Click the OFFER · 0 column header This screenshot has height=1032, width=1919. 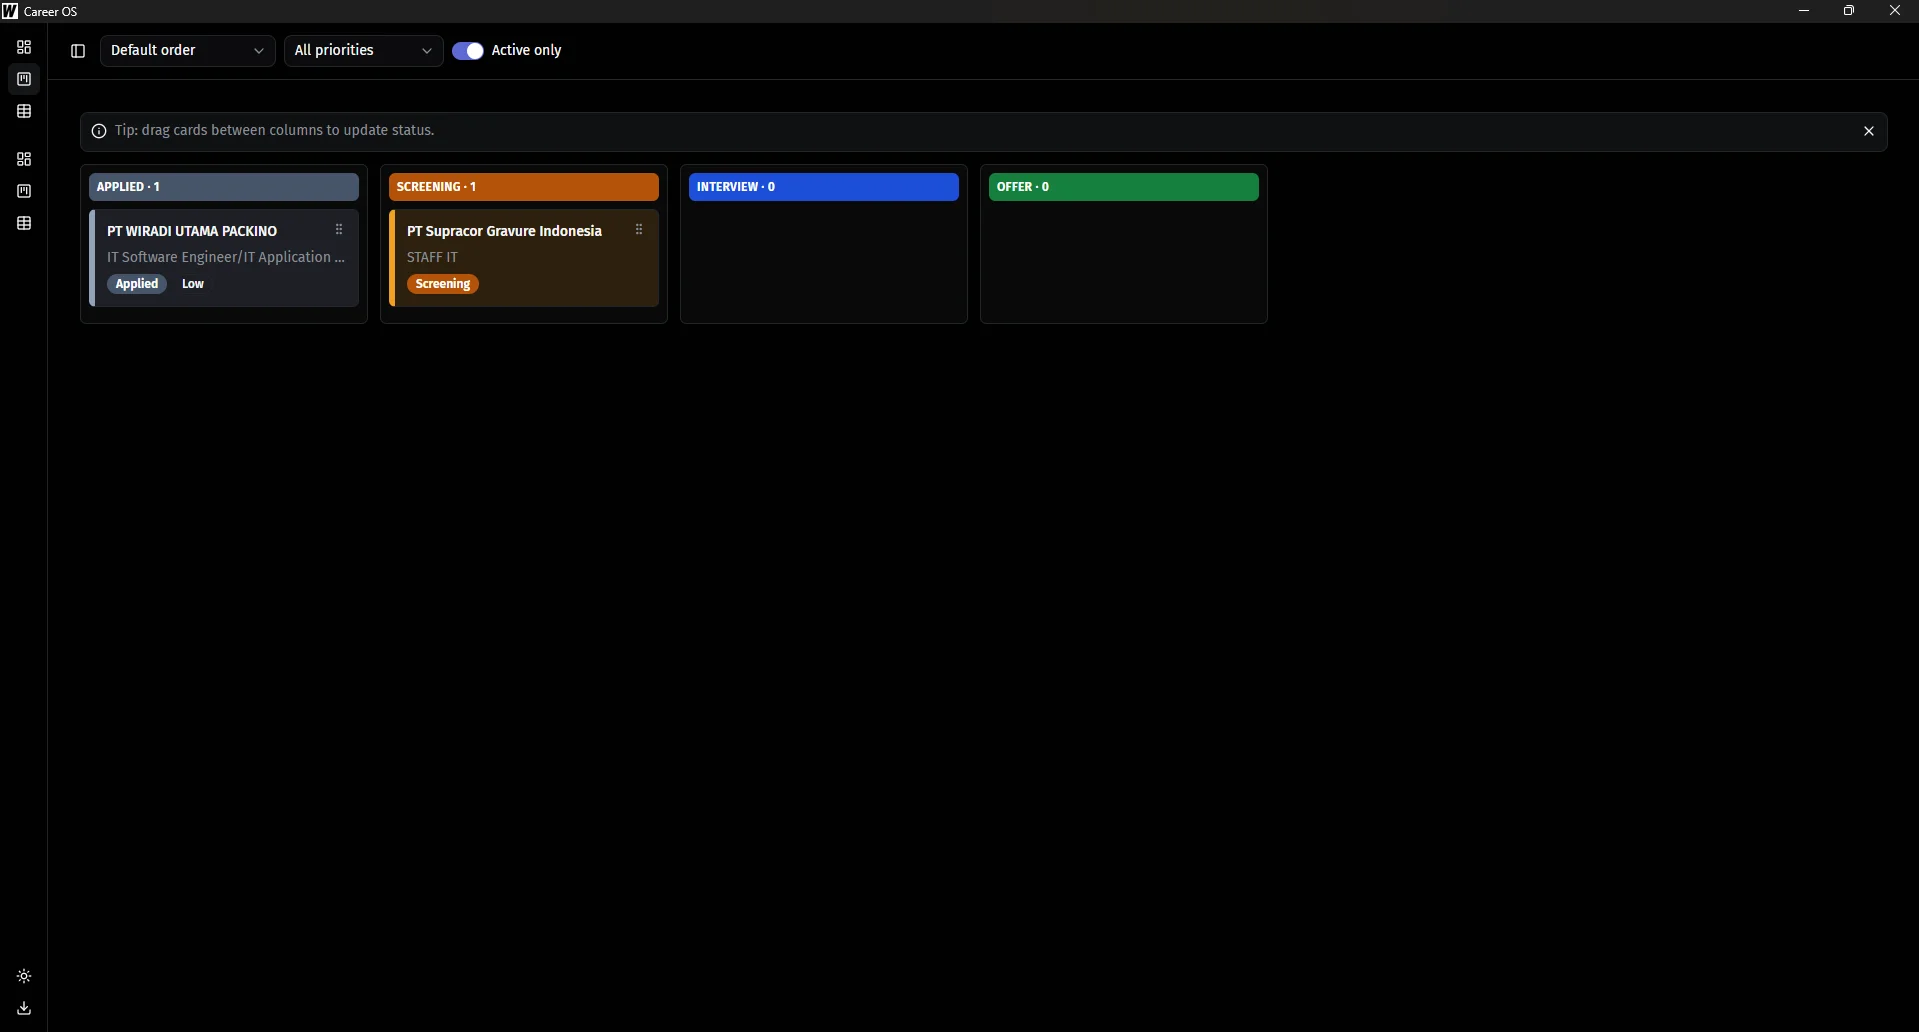coord(1124,187)
